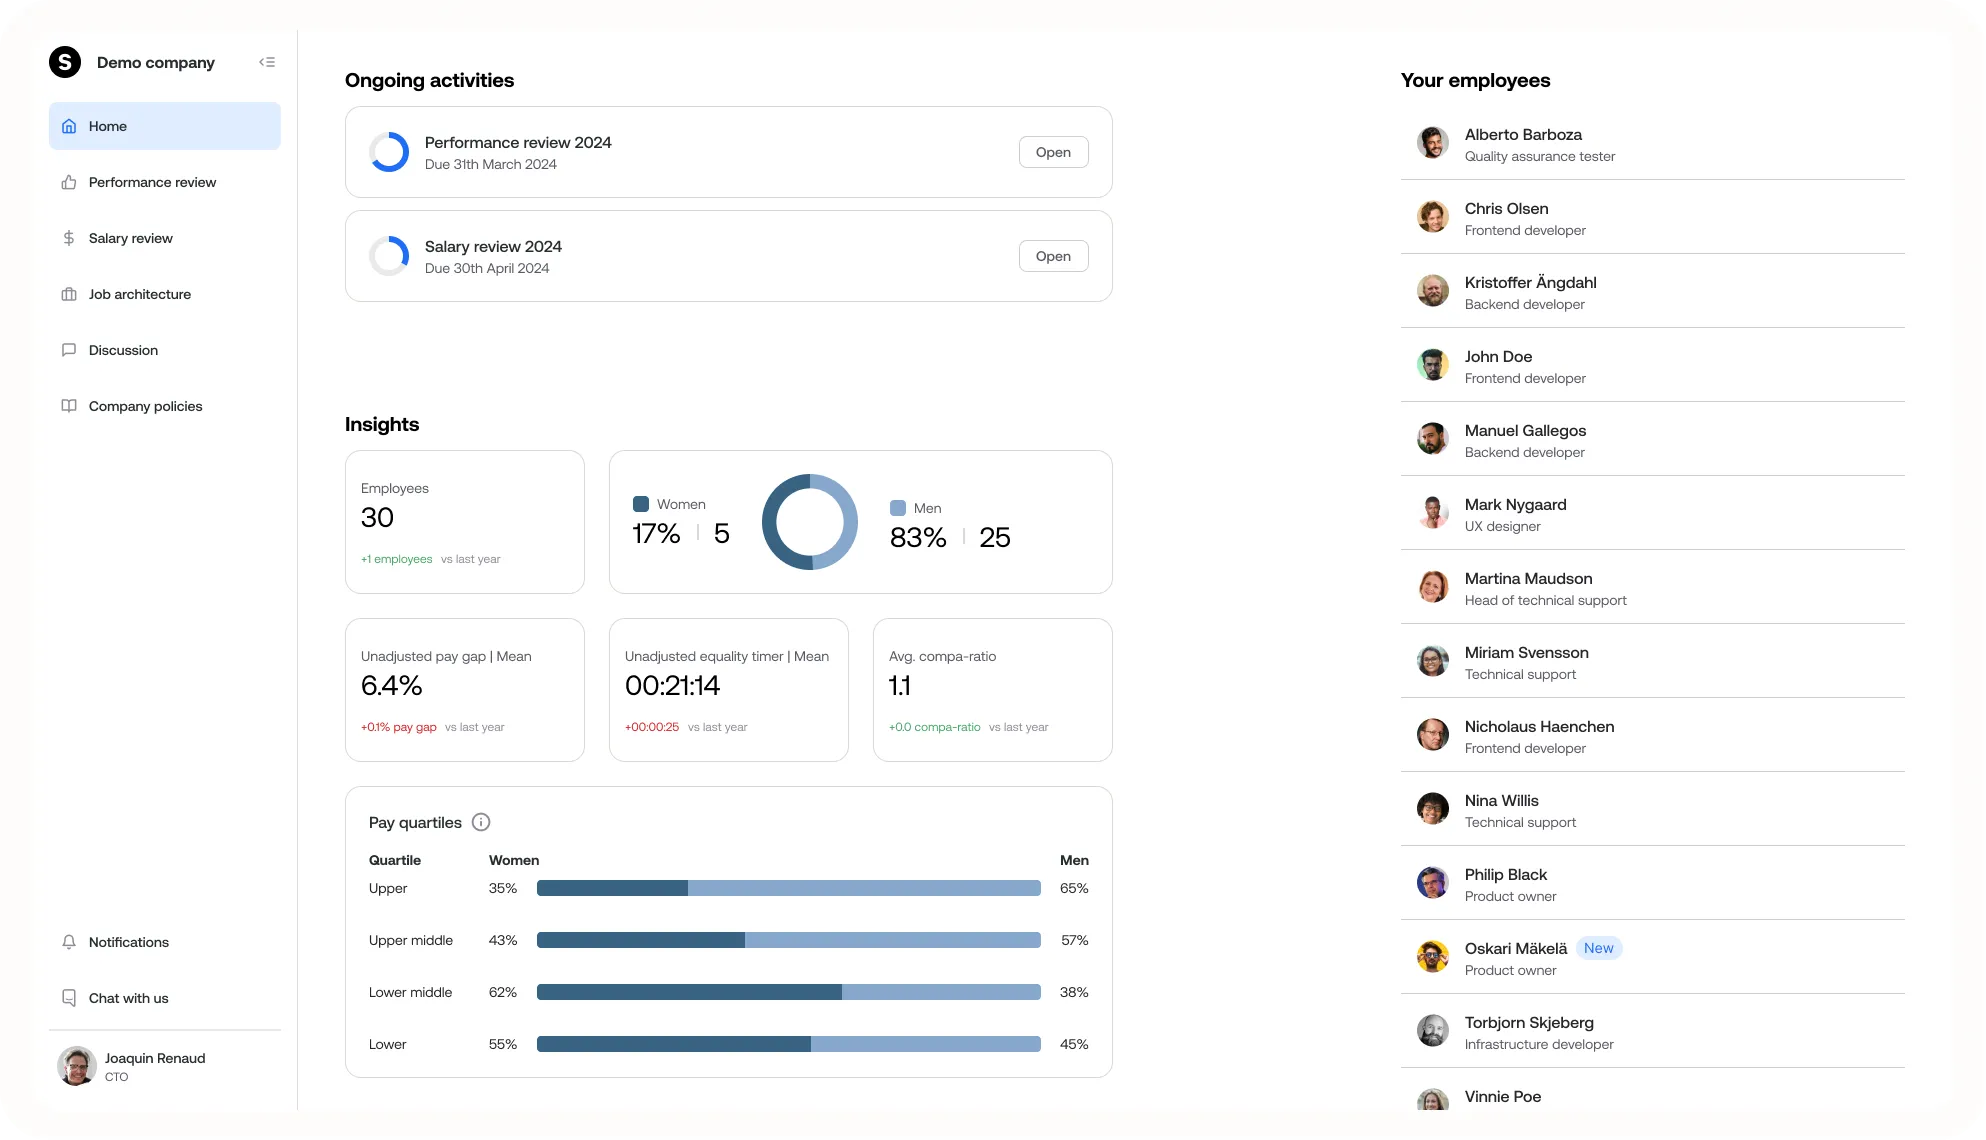The width and height of the screenshot is (1986, 1140).
Task: Click the Performance review thumbs-up icon
Action: click(x=69, y=182)
